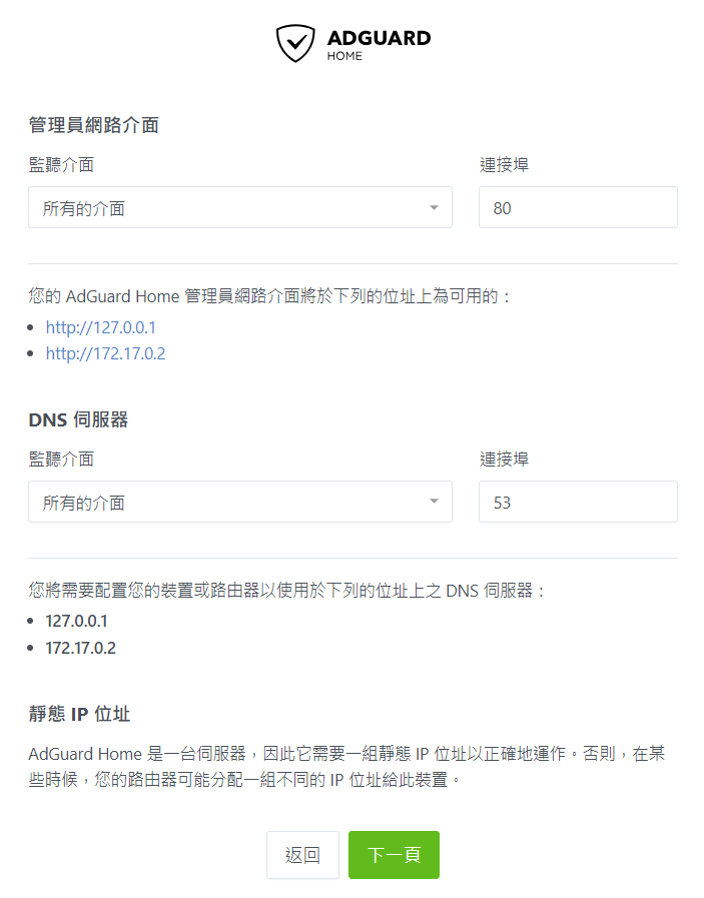Screen dimensions: 704x898
Task: Click the 返回 back button
Action: coord(302,855)
